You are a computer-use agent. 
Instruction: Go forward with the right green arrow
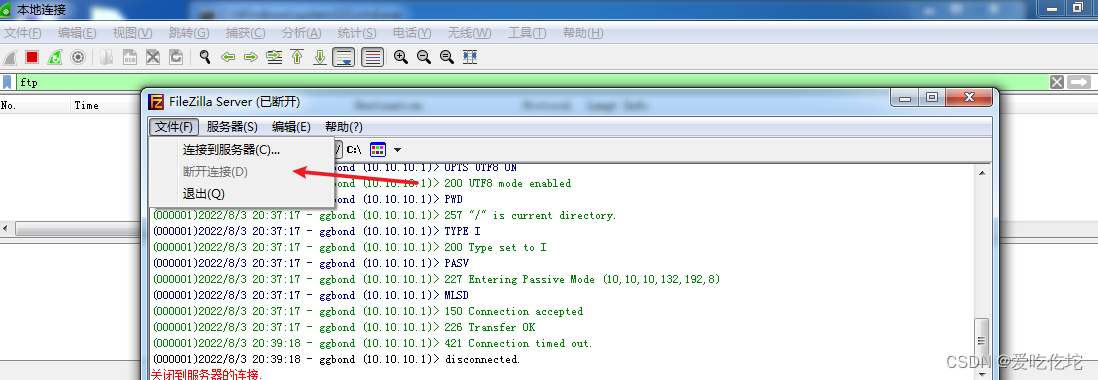point(251,57)
